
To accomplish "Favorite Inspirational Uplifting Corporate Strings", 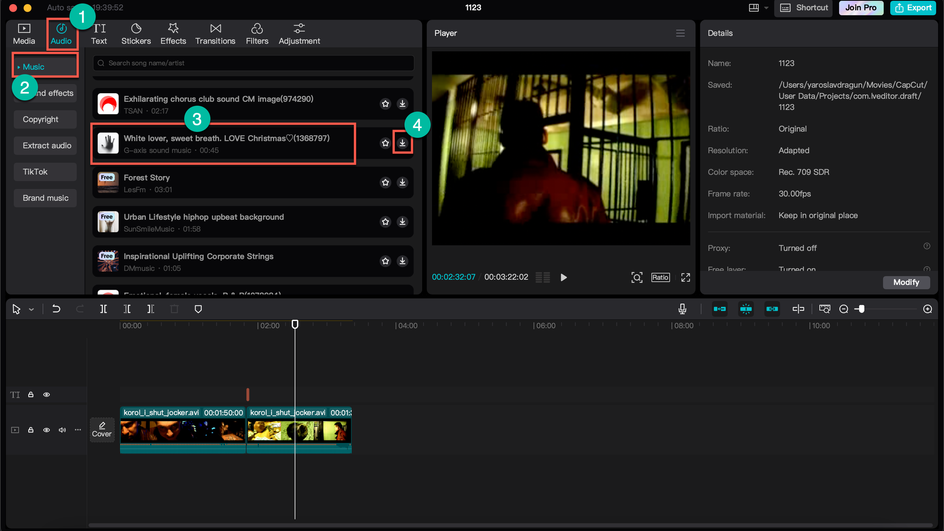I will point(385,261).
